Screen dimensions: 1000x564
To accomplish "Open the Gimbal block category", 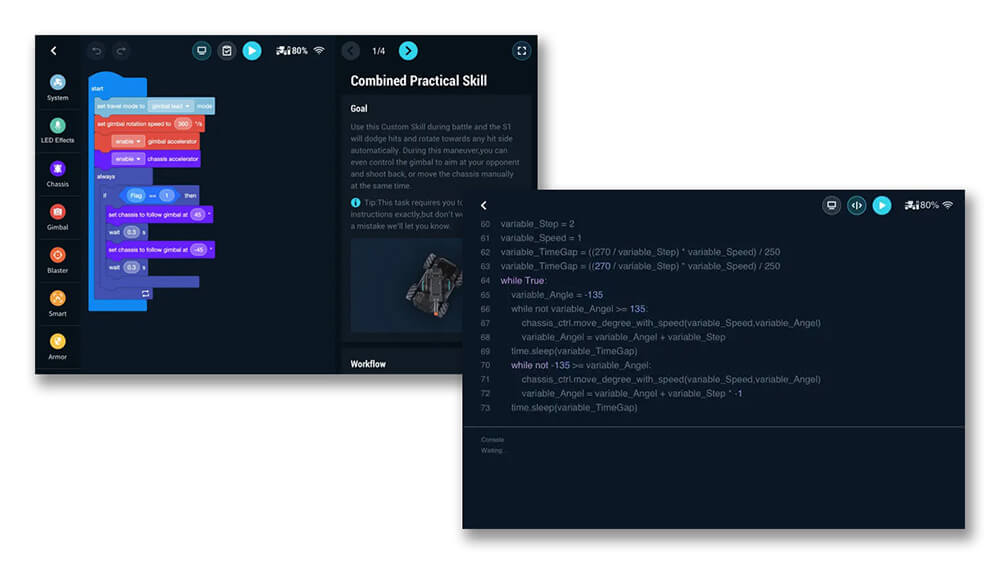I will point(57,218).
